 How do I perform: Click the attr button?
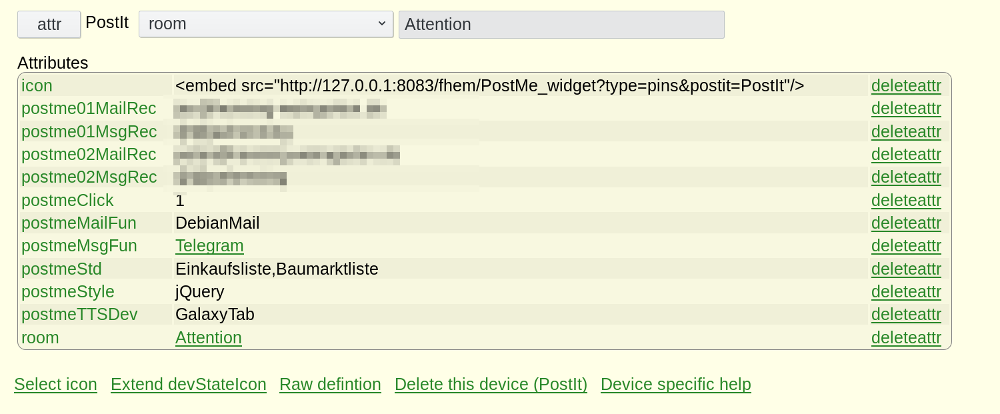click(x=49, y=24)
